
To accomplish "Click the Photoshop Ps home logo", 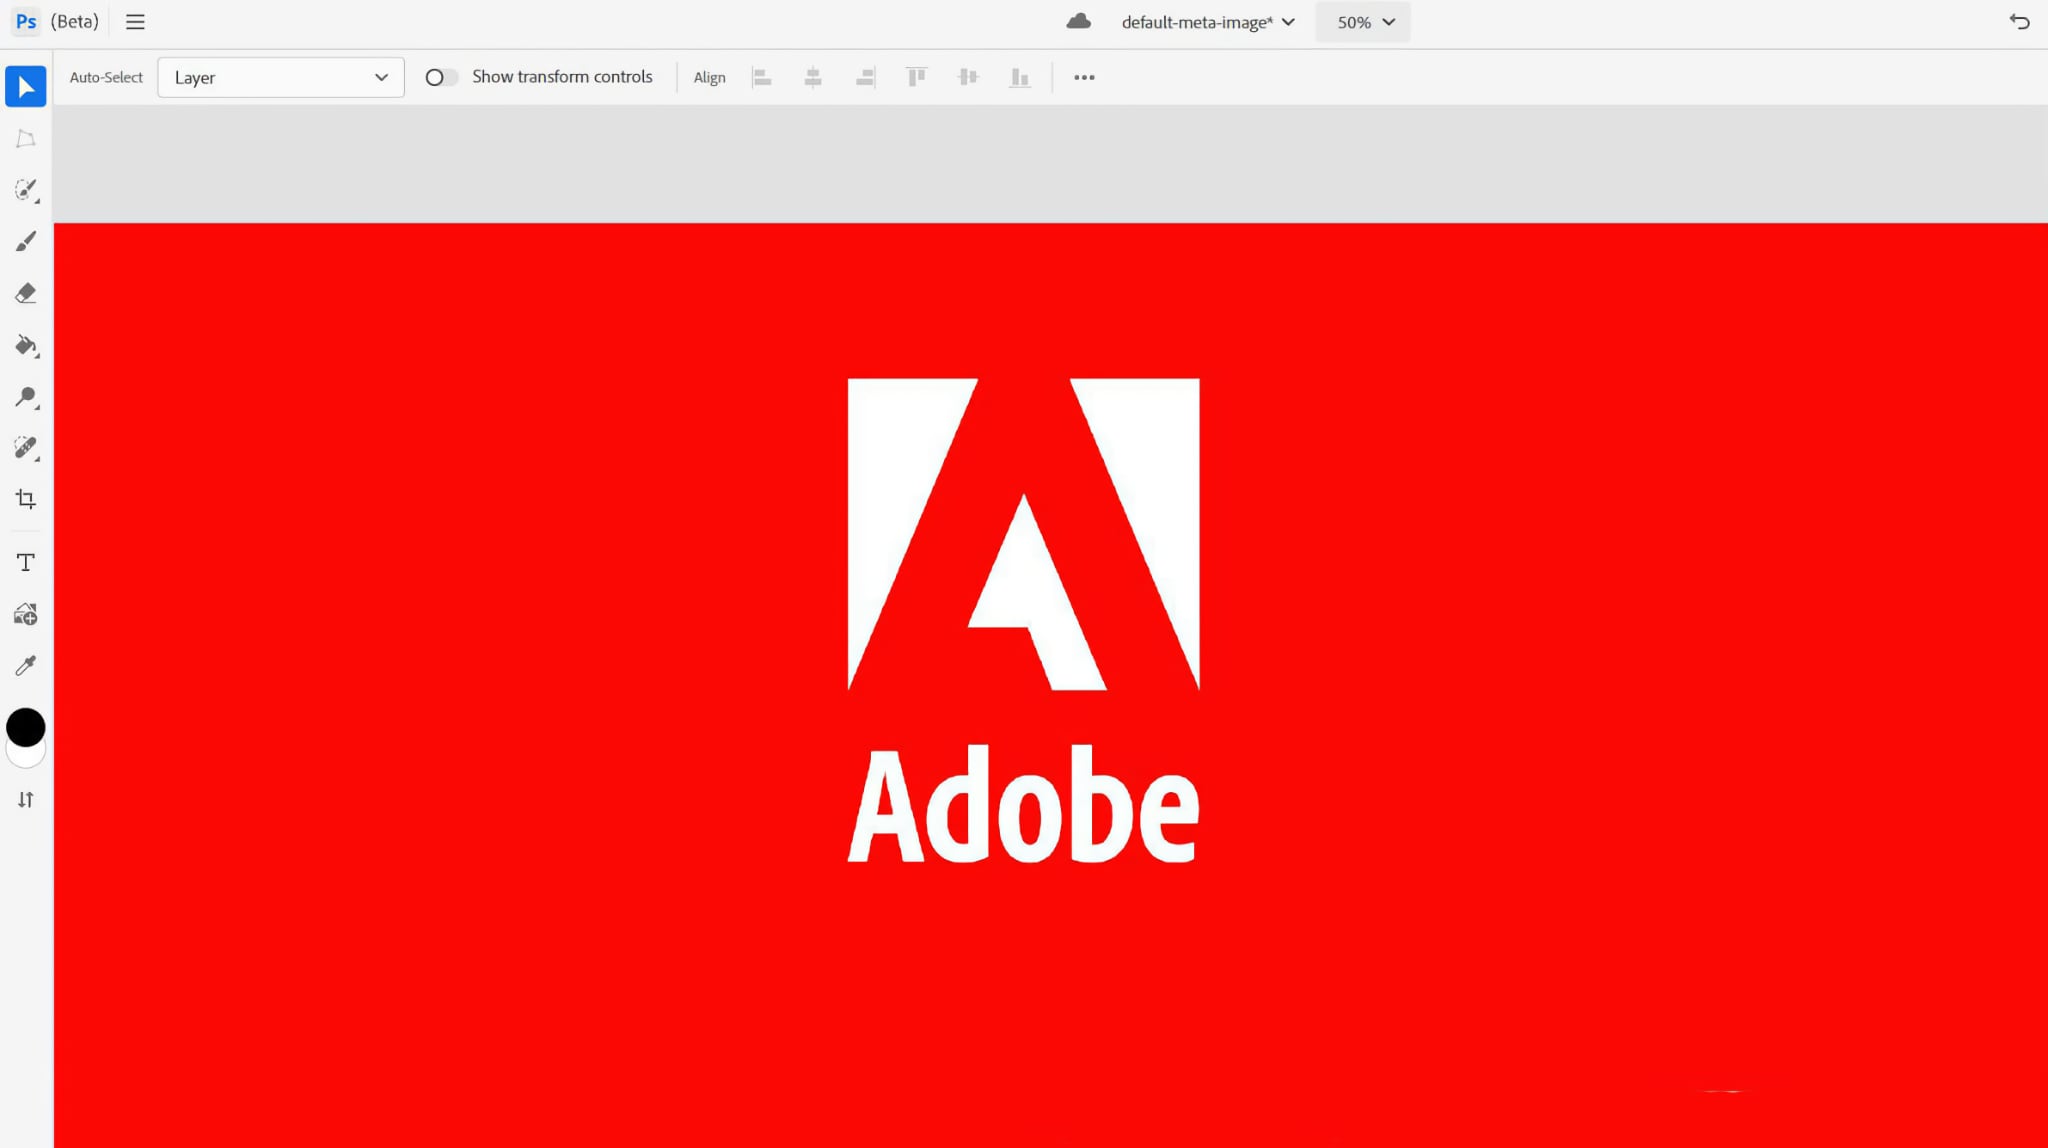I will coord(26,22).
